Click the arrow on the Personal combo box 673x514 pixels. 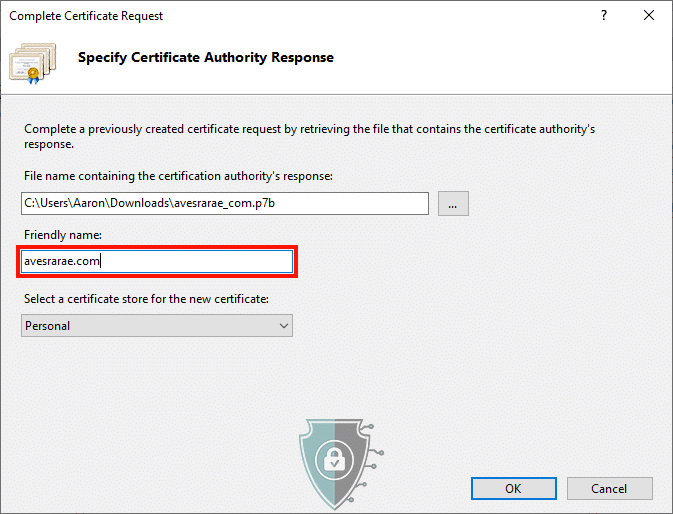click(284, 325)
